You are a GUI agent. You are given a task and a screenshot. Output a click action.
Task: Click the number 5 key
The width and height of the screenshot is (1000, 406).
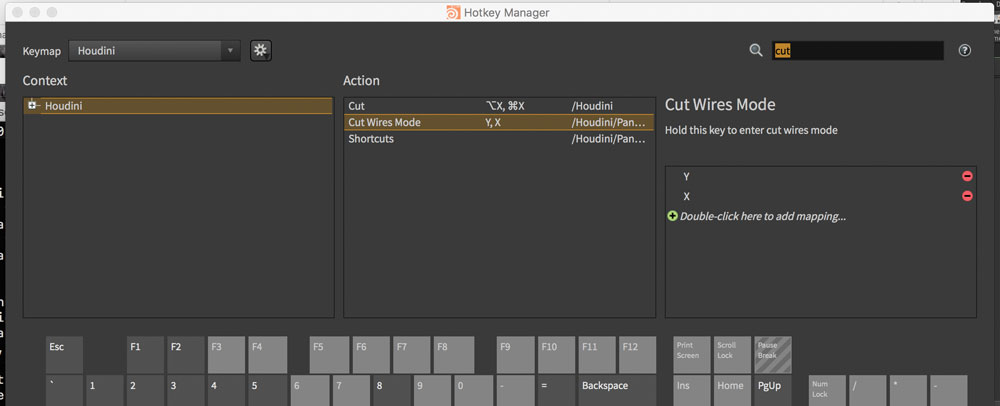267,391
